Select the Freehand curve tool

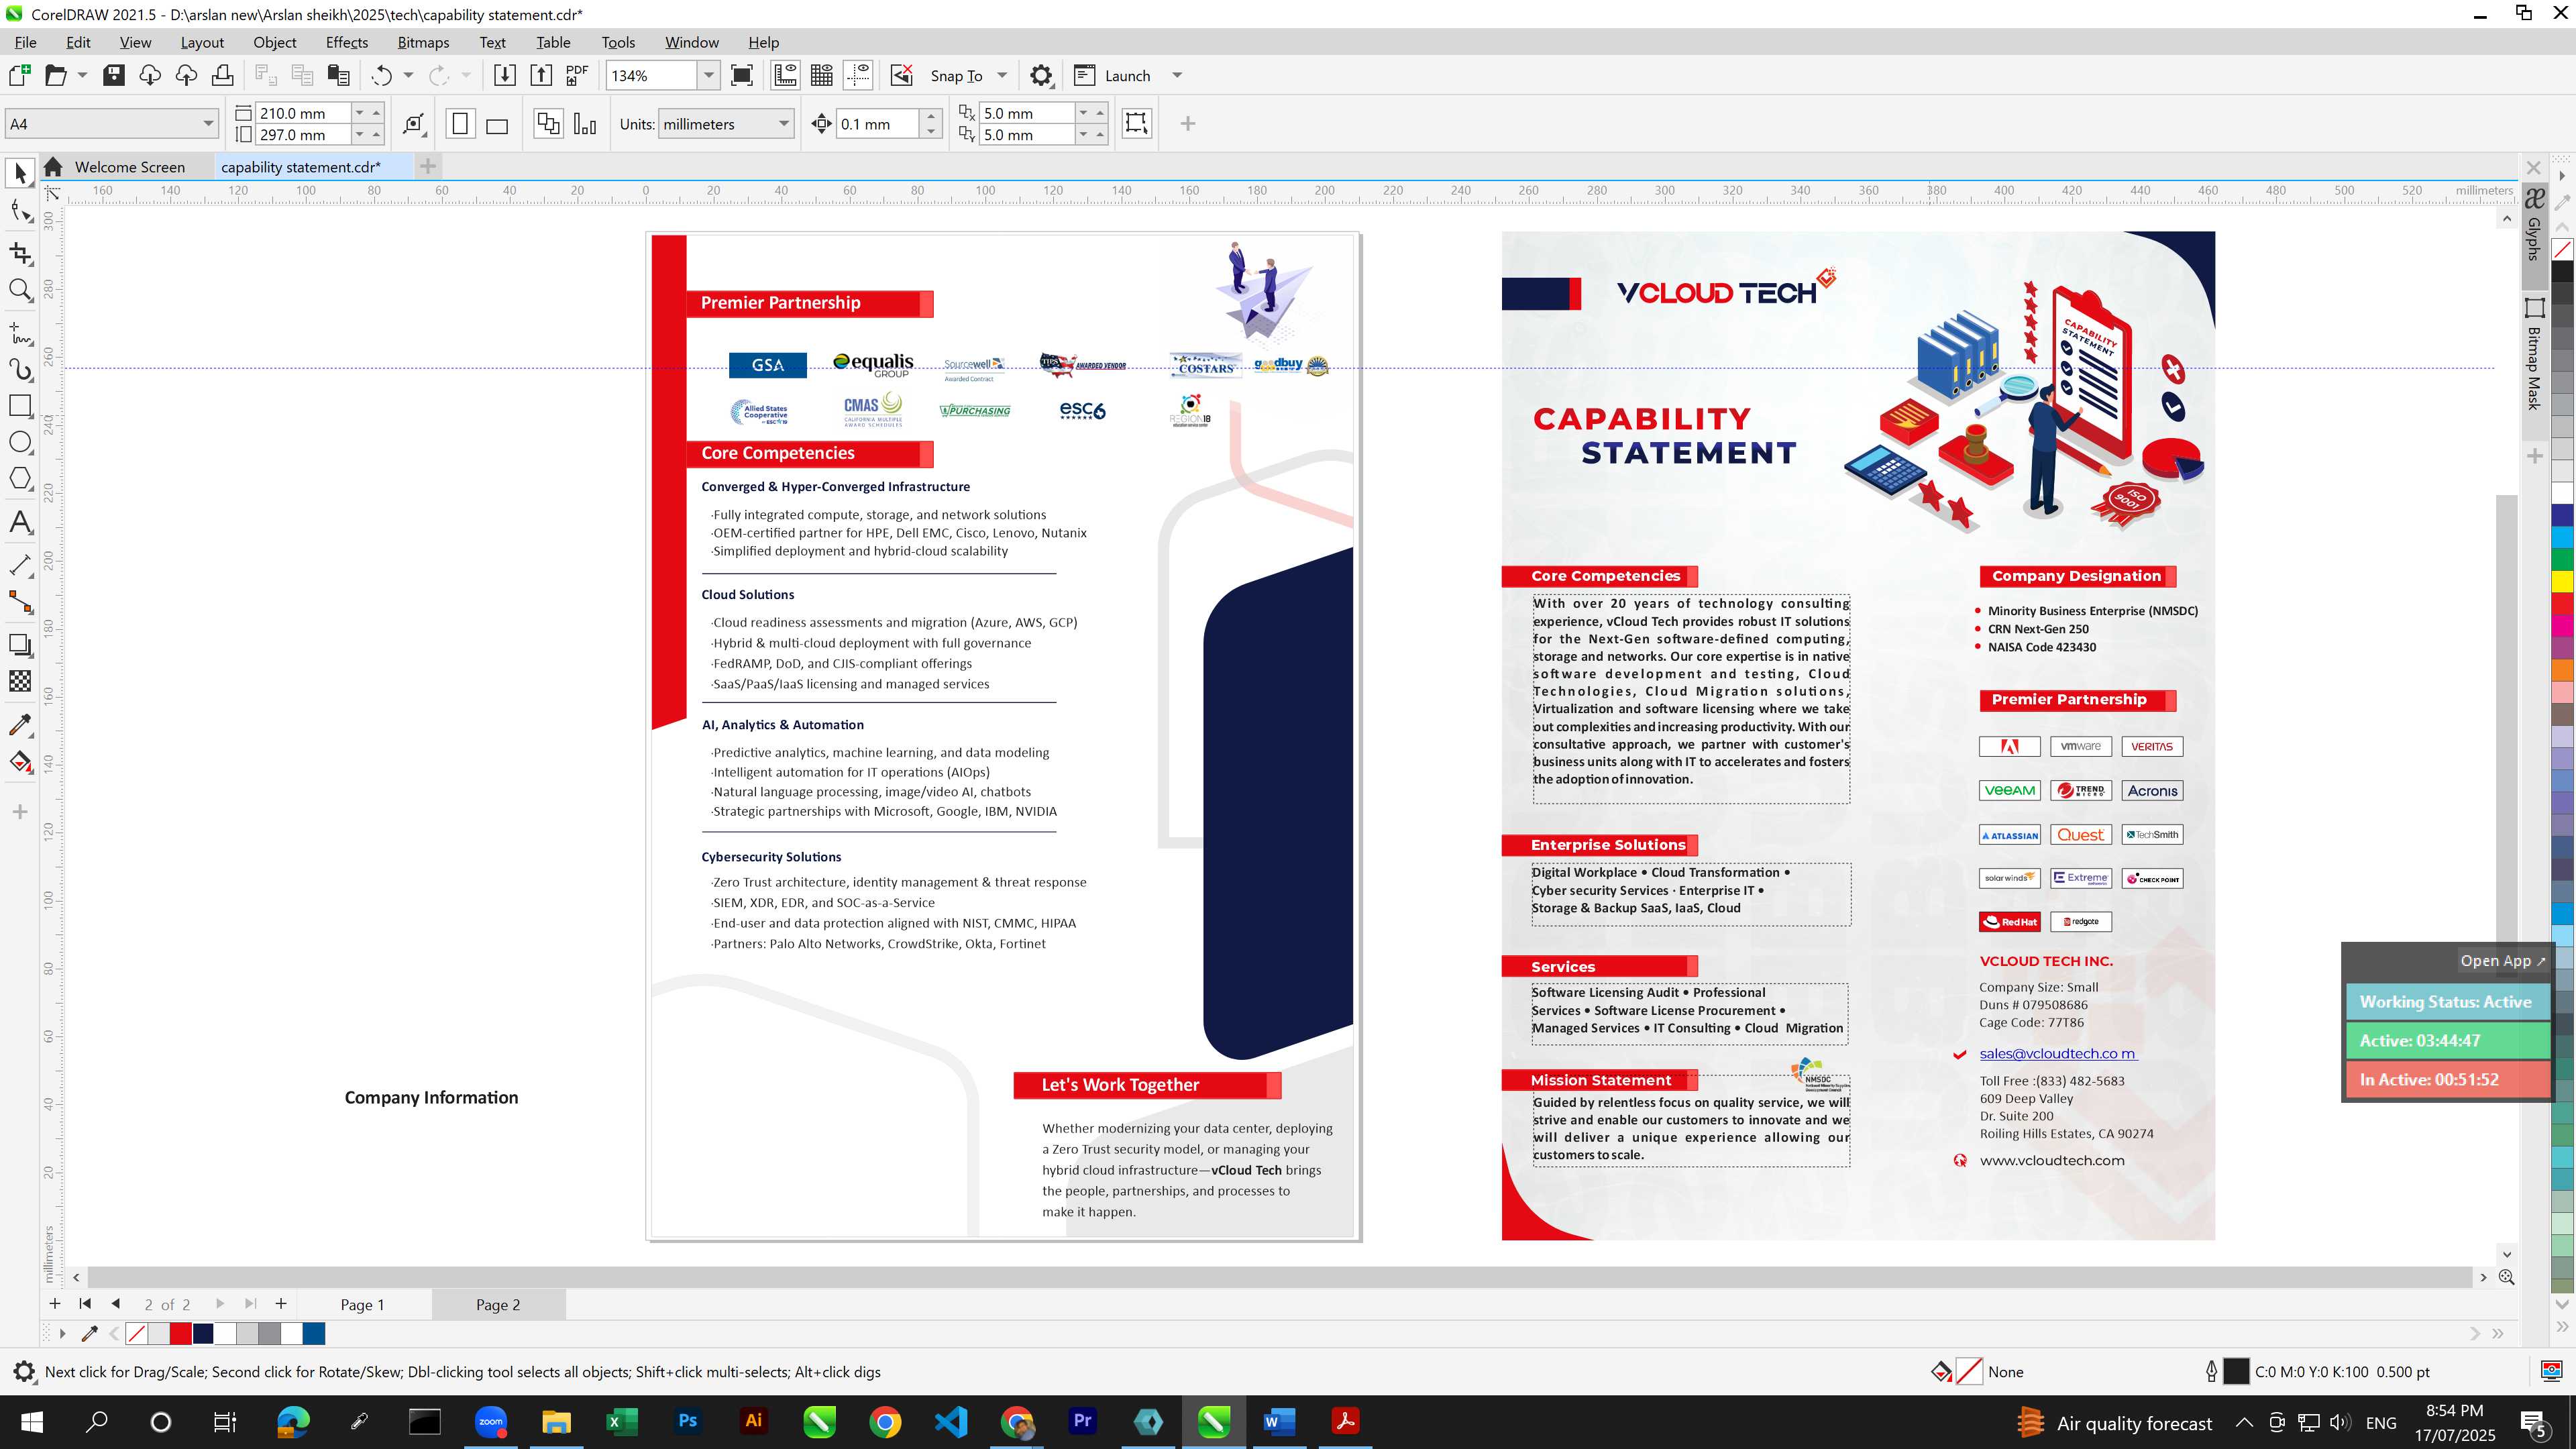click(20, 333)
